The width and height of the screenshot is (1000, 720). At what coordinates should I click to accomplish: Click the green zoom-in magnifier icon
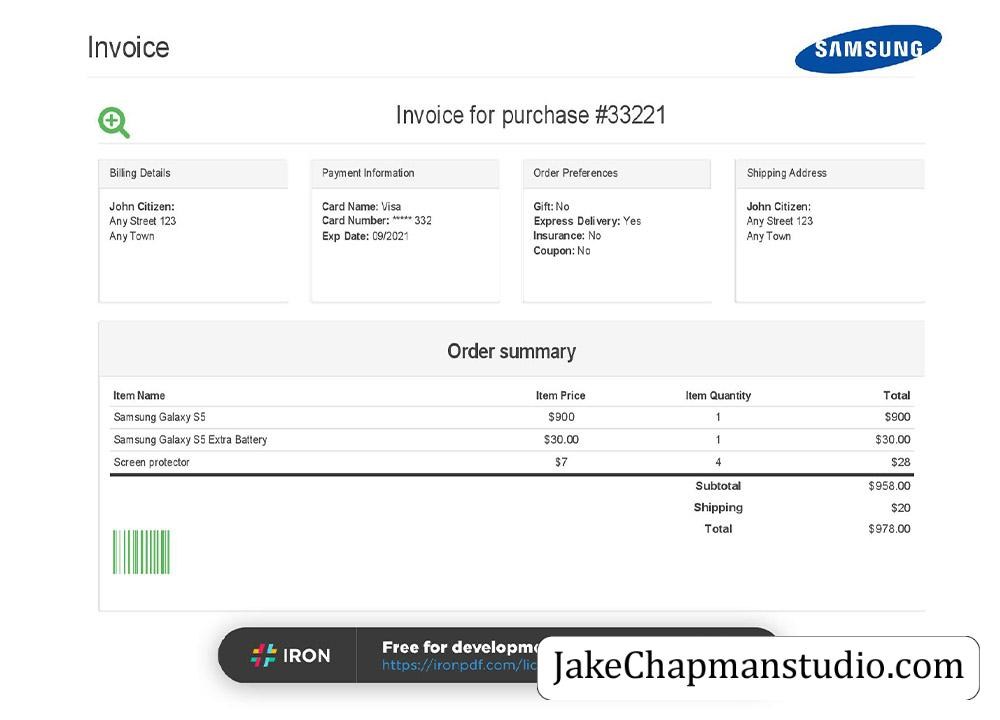pos(114,122)
